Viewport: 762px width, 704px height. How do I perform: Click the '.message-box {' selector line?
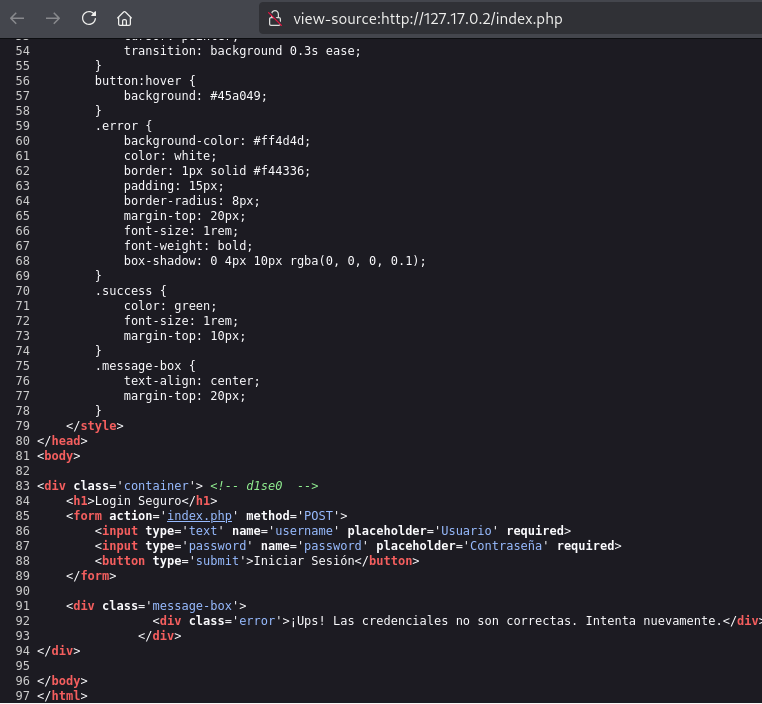point(145,366)
